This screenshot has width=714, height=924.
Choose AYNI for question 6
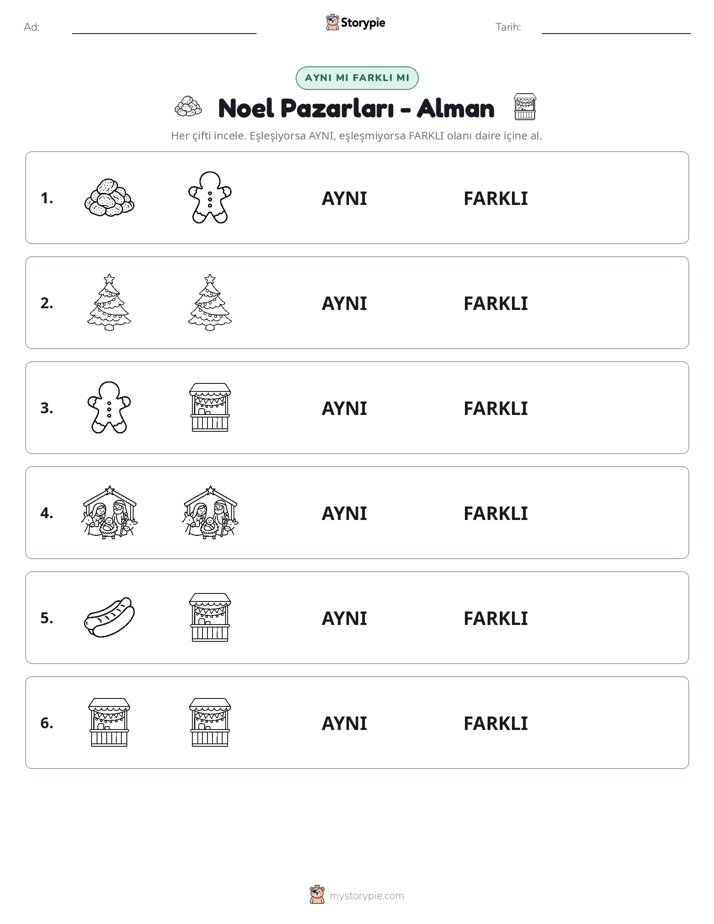tap(344, 723)
